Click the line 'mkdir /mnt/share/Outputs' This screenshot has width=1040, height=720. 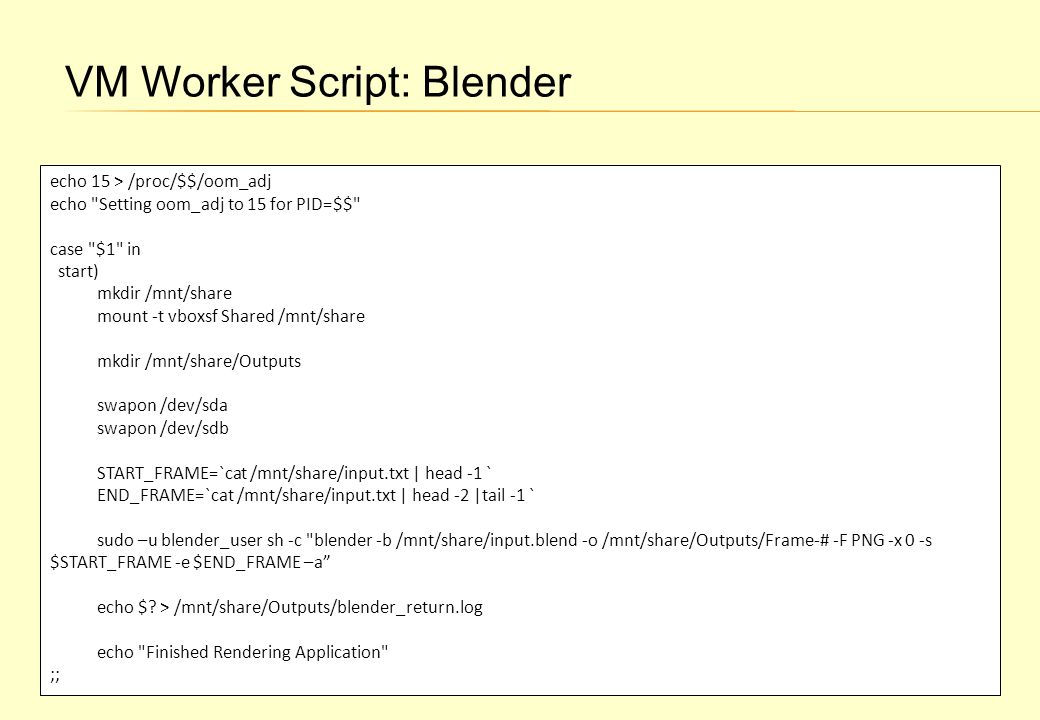(x=199, y=361)
